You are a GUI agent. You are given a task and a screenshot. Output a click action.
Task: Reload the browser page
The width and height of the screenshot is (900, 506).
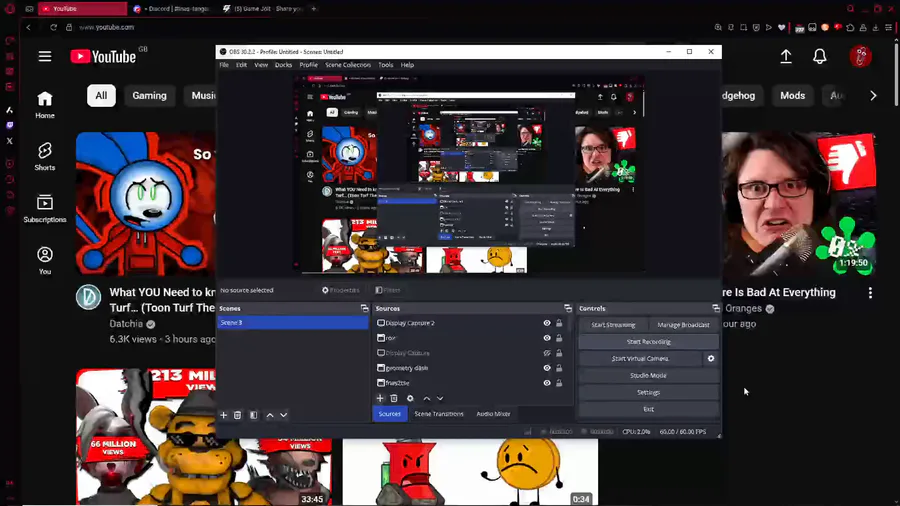click(x=53, y=27)
